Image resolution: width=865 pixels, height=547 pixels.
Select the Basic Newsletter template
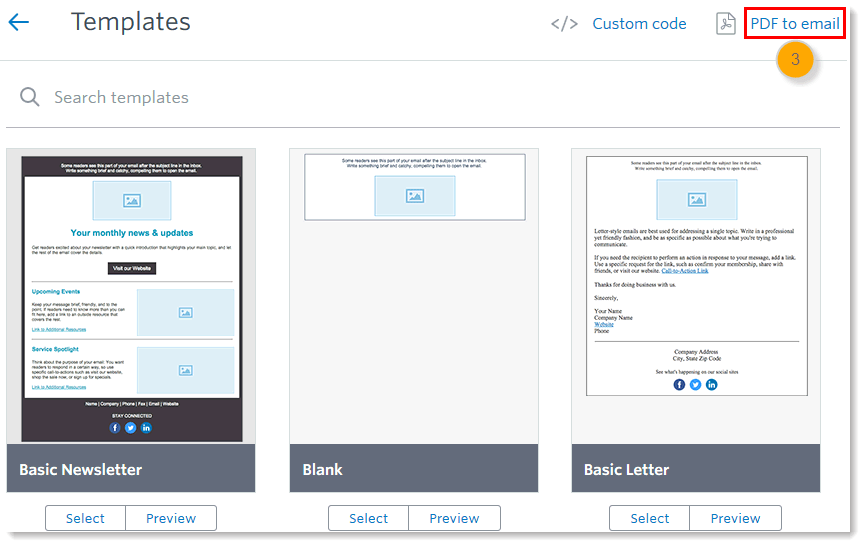tap(85, 518)
